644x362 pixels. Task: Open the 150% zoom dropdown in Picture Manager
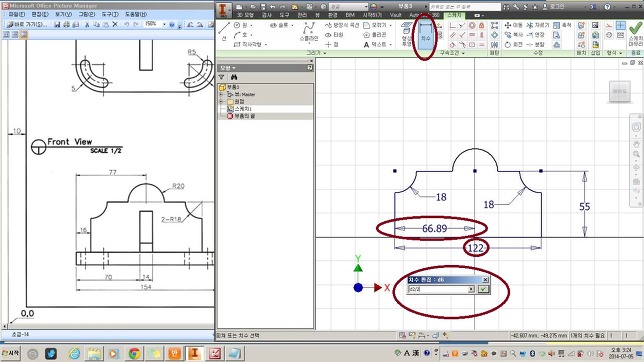[164, 25]
